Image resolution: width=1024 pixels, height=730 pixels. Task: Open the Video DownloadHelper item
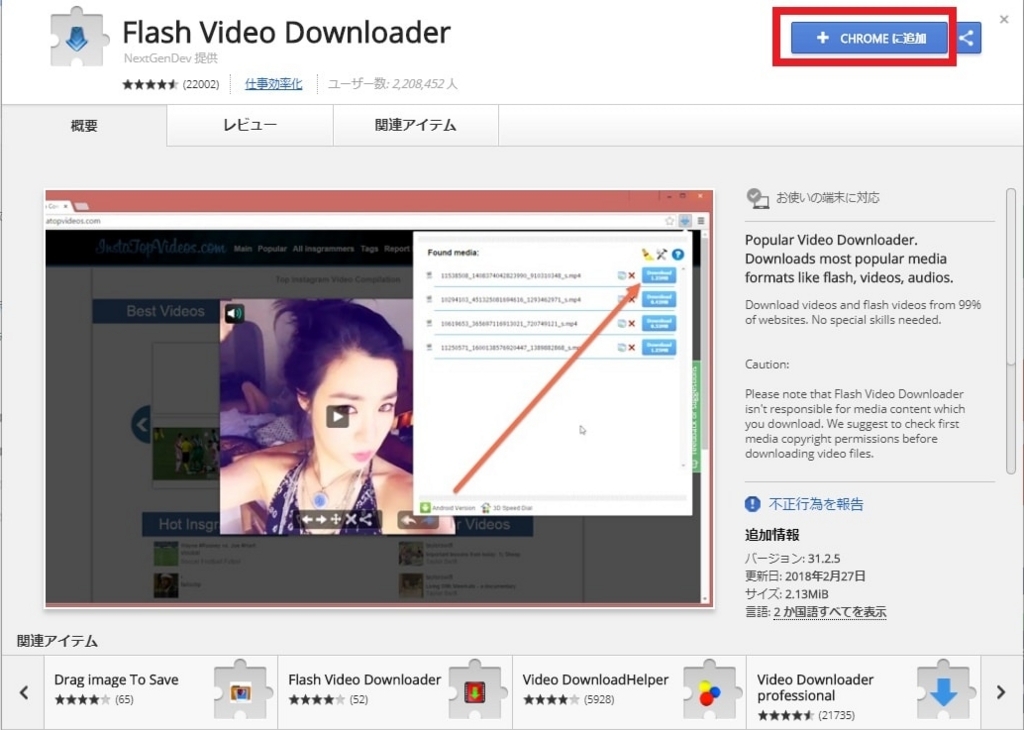[629, 692]
